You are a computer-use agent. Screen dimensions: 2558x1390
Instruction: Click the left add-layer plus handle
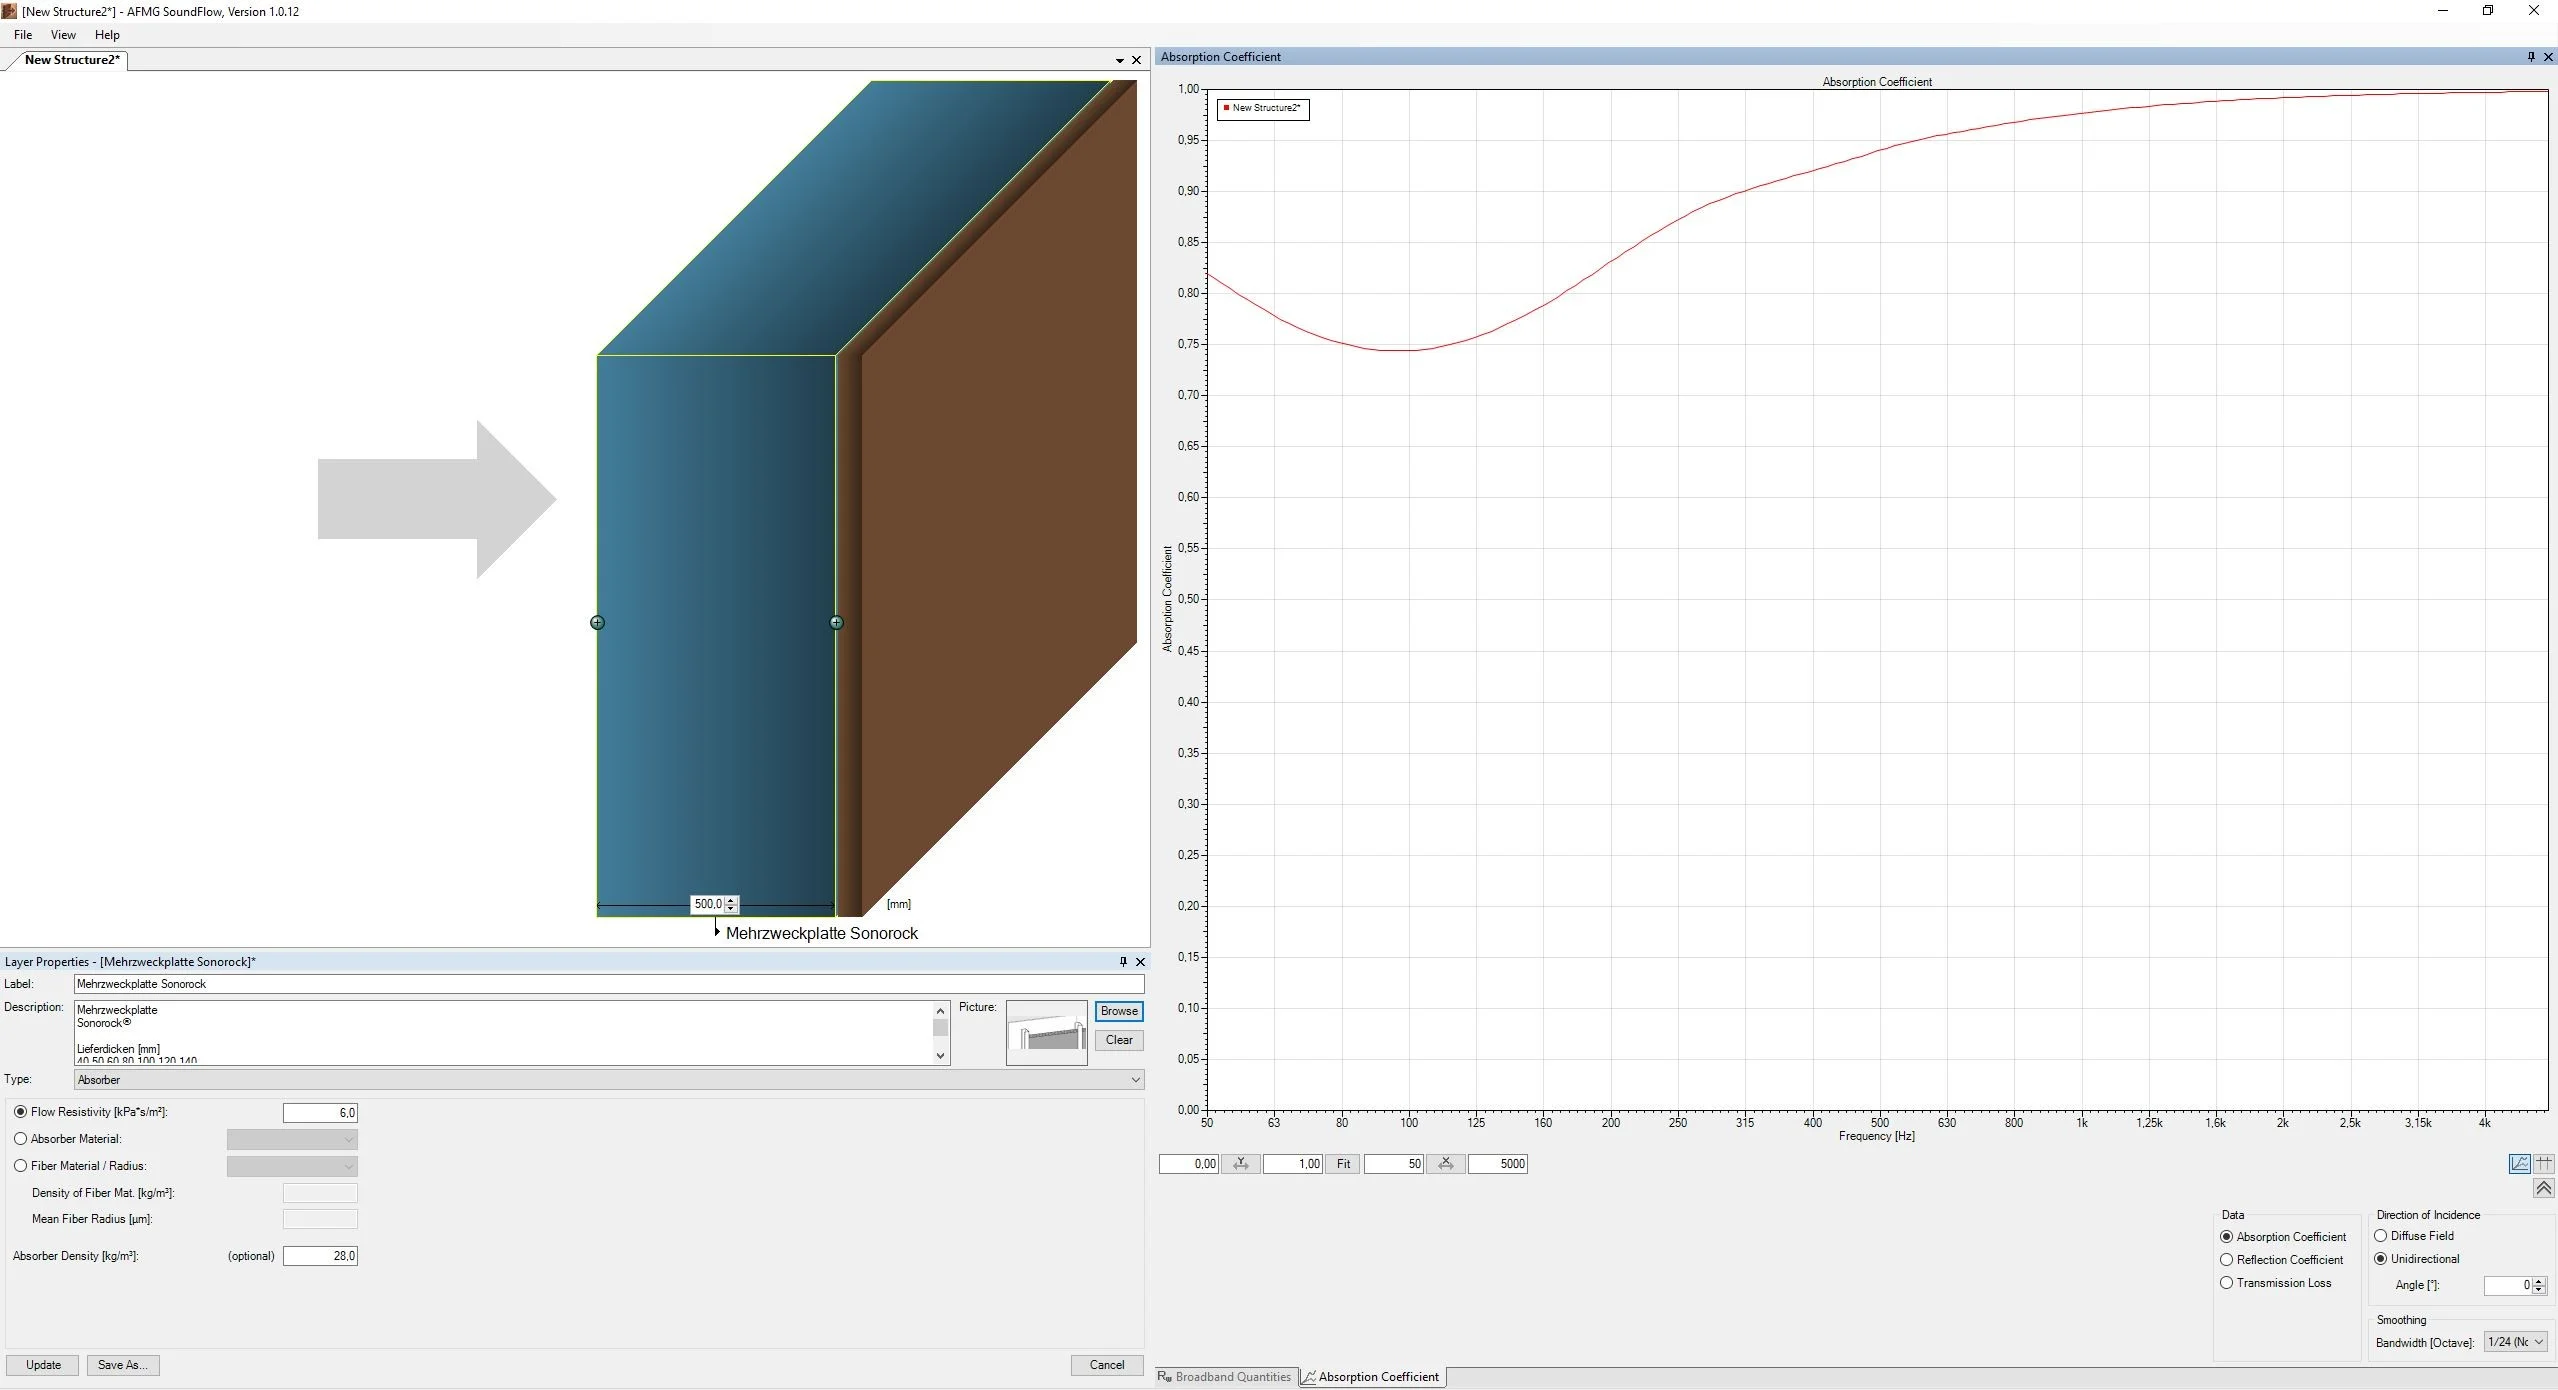[597, 622]
